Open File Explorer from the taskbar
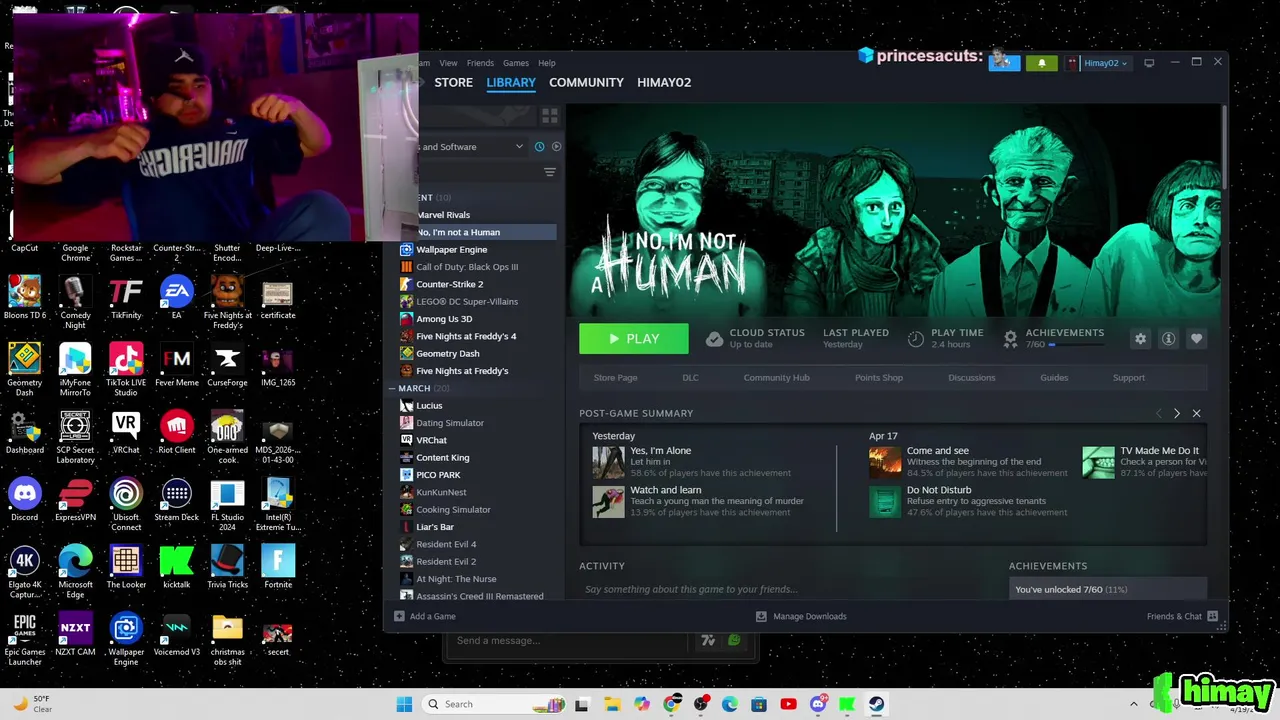The width and height of the screenshot is (1280, 720). (x=612, y=704)
